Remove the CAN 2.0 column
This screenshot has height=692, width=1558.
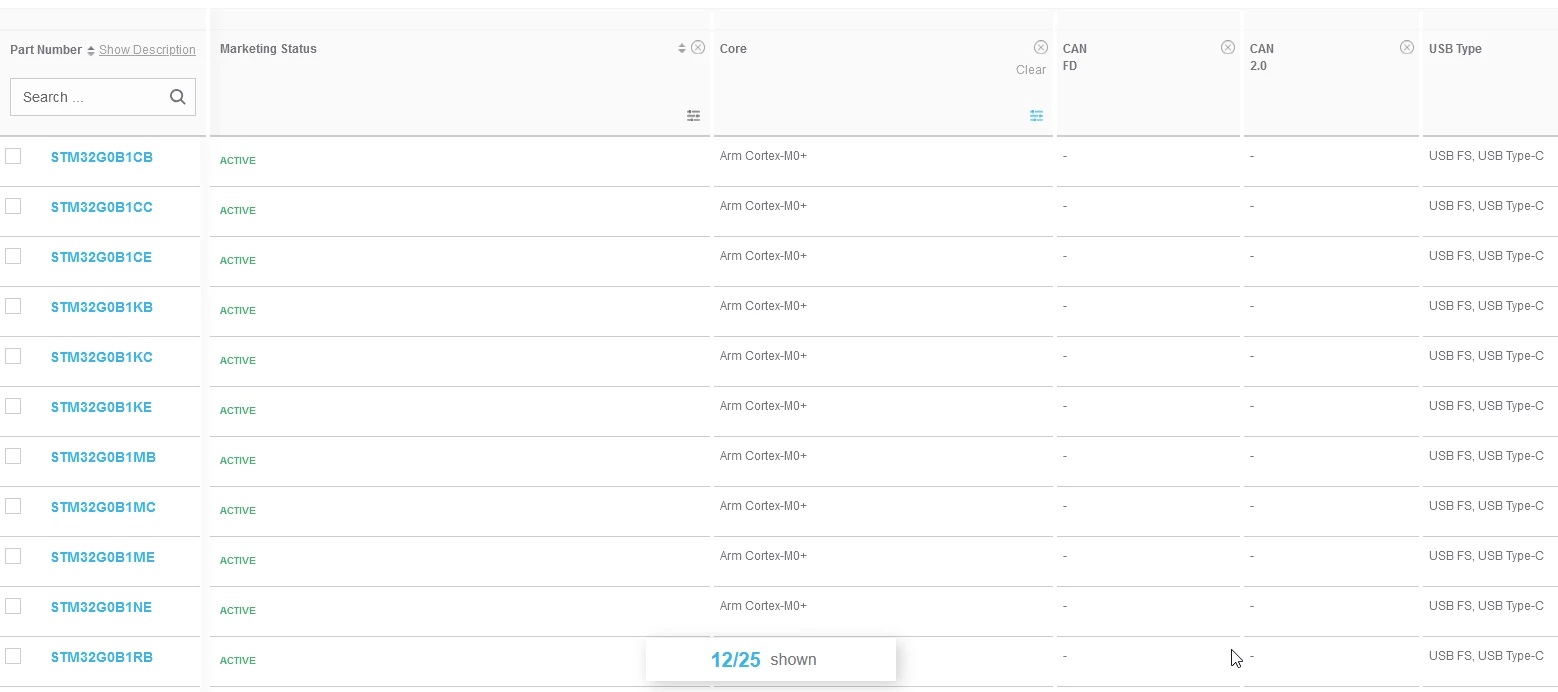[1407, 48]
